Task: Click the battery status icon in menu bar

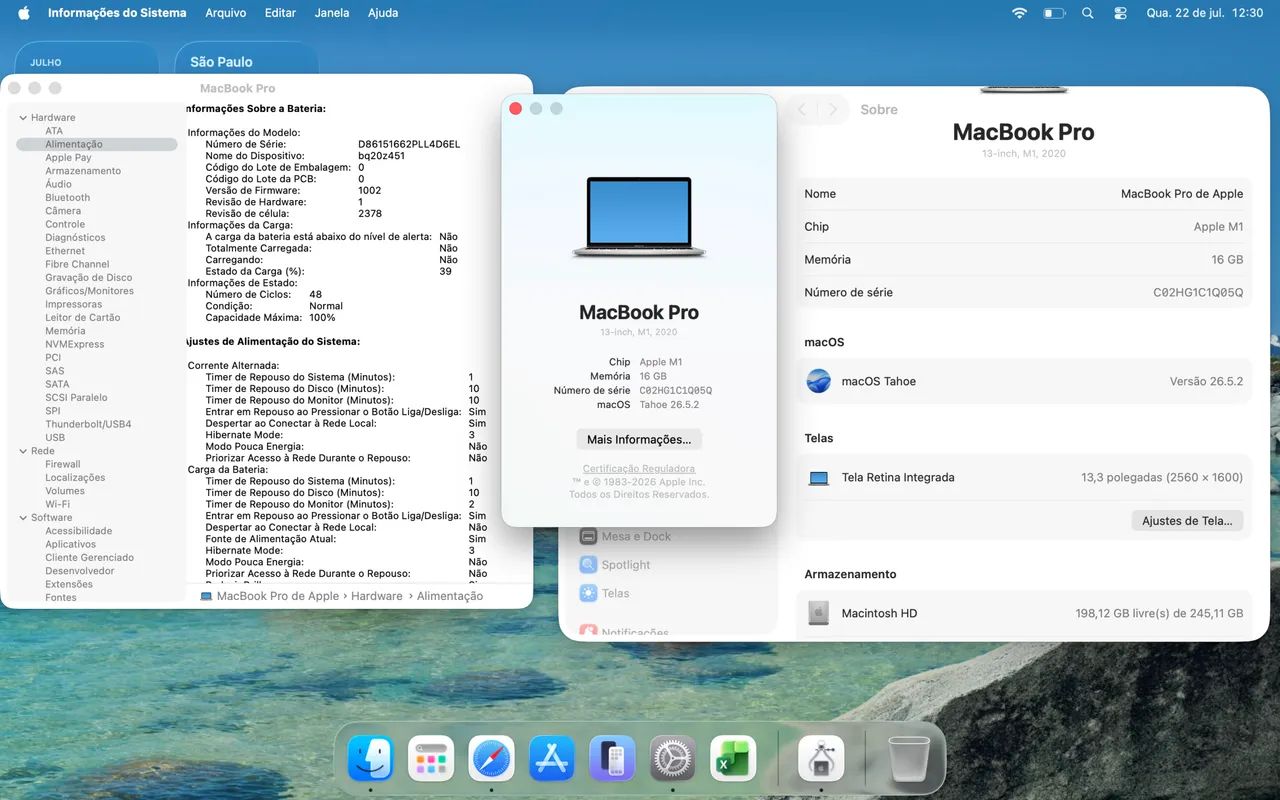Action: click(1054, 13)
